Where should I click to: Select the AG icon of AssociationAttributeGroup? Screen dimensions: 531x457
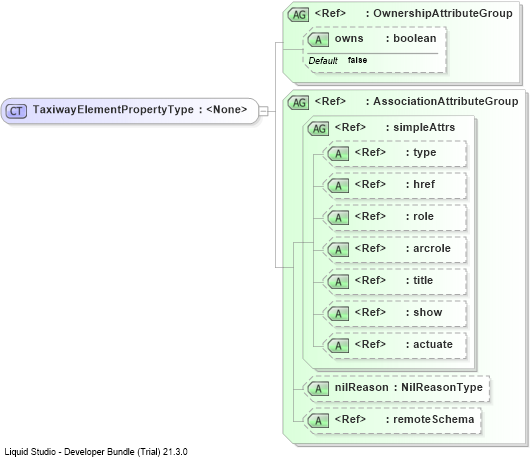pos(298,102)
